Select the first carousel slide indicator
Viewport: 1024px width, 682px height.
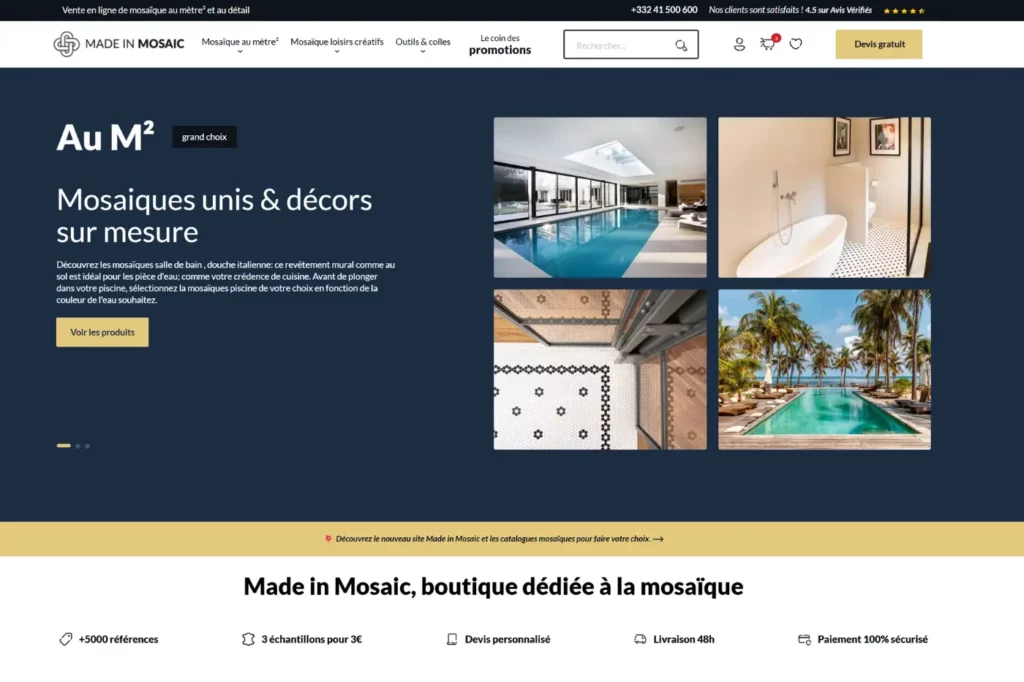click(x=64, y=445)
